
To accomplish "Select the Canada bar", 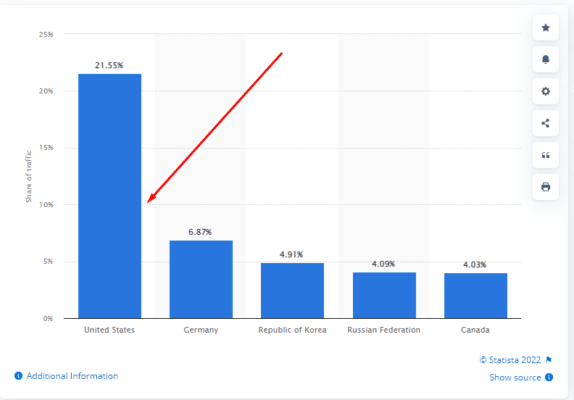I will (476, 296).
